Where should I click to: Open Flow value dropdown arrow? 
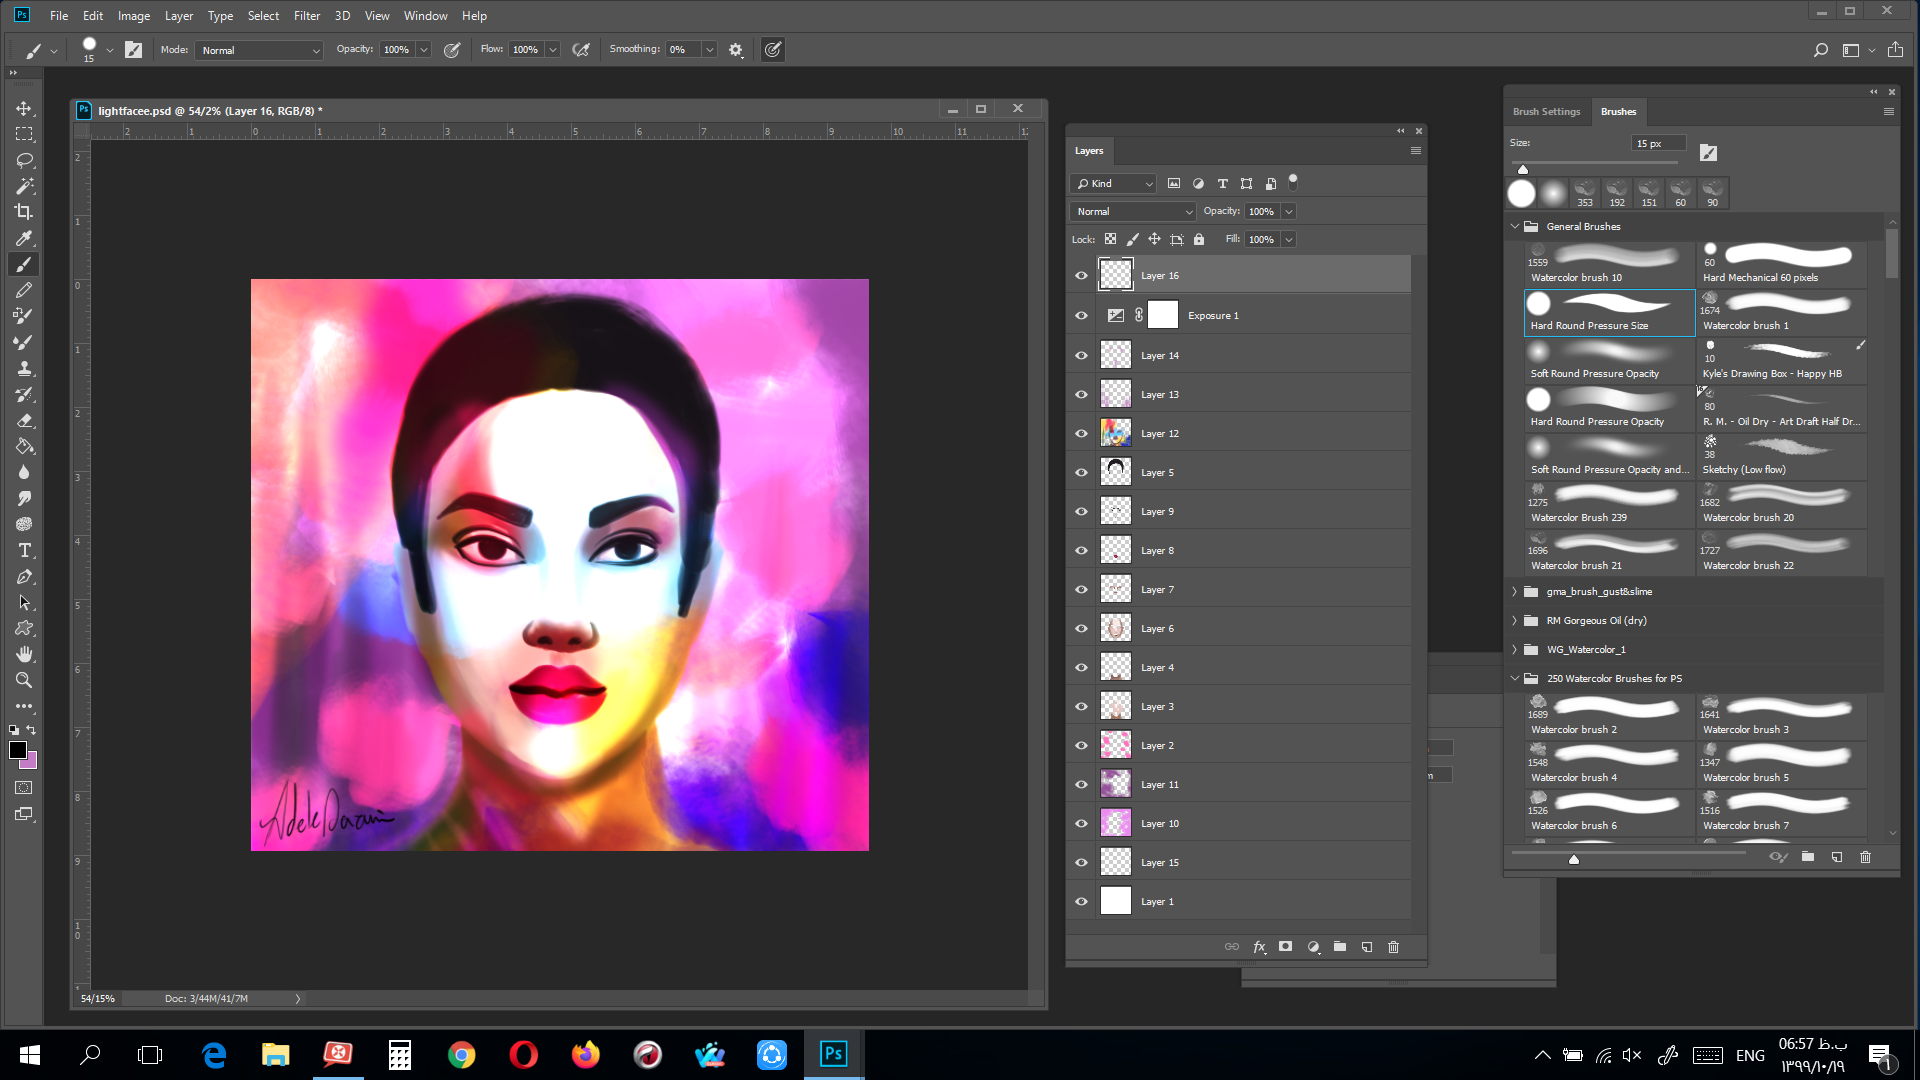coord(553,50)
